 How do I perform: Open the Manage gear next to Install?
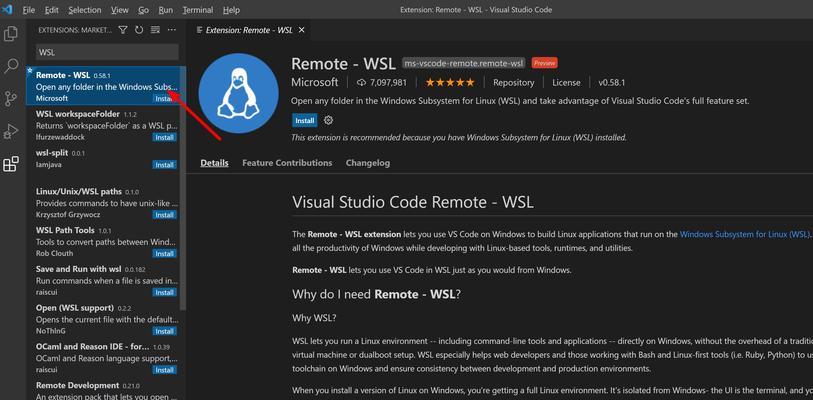tap(328, 120)
